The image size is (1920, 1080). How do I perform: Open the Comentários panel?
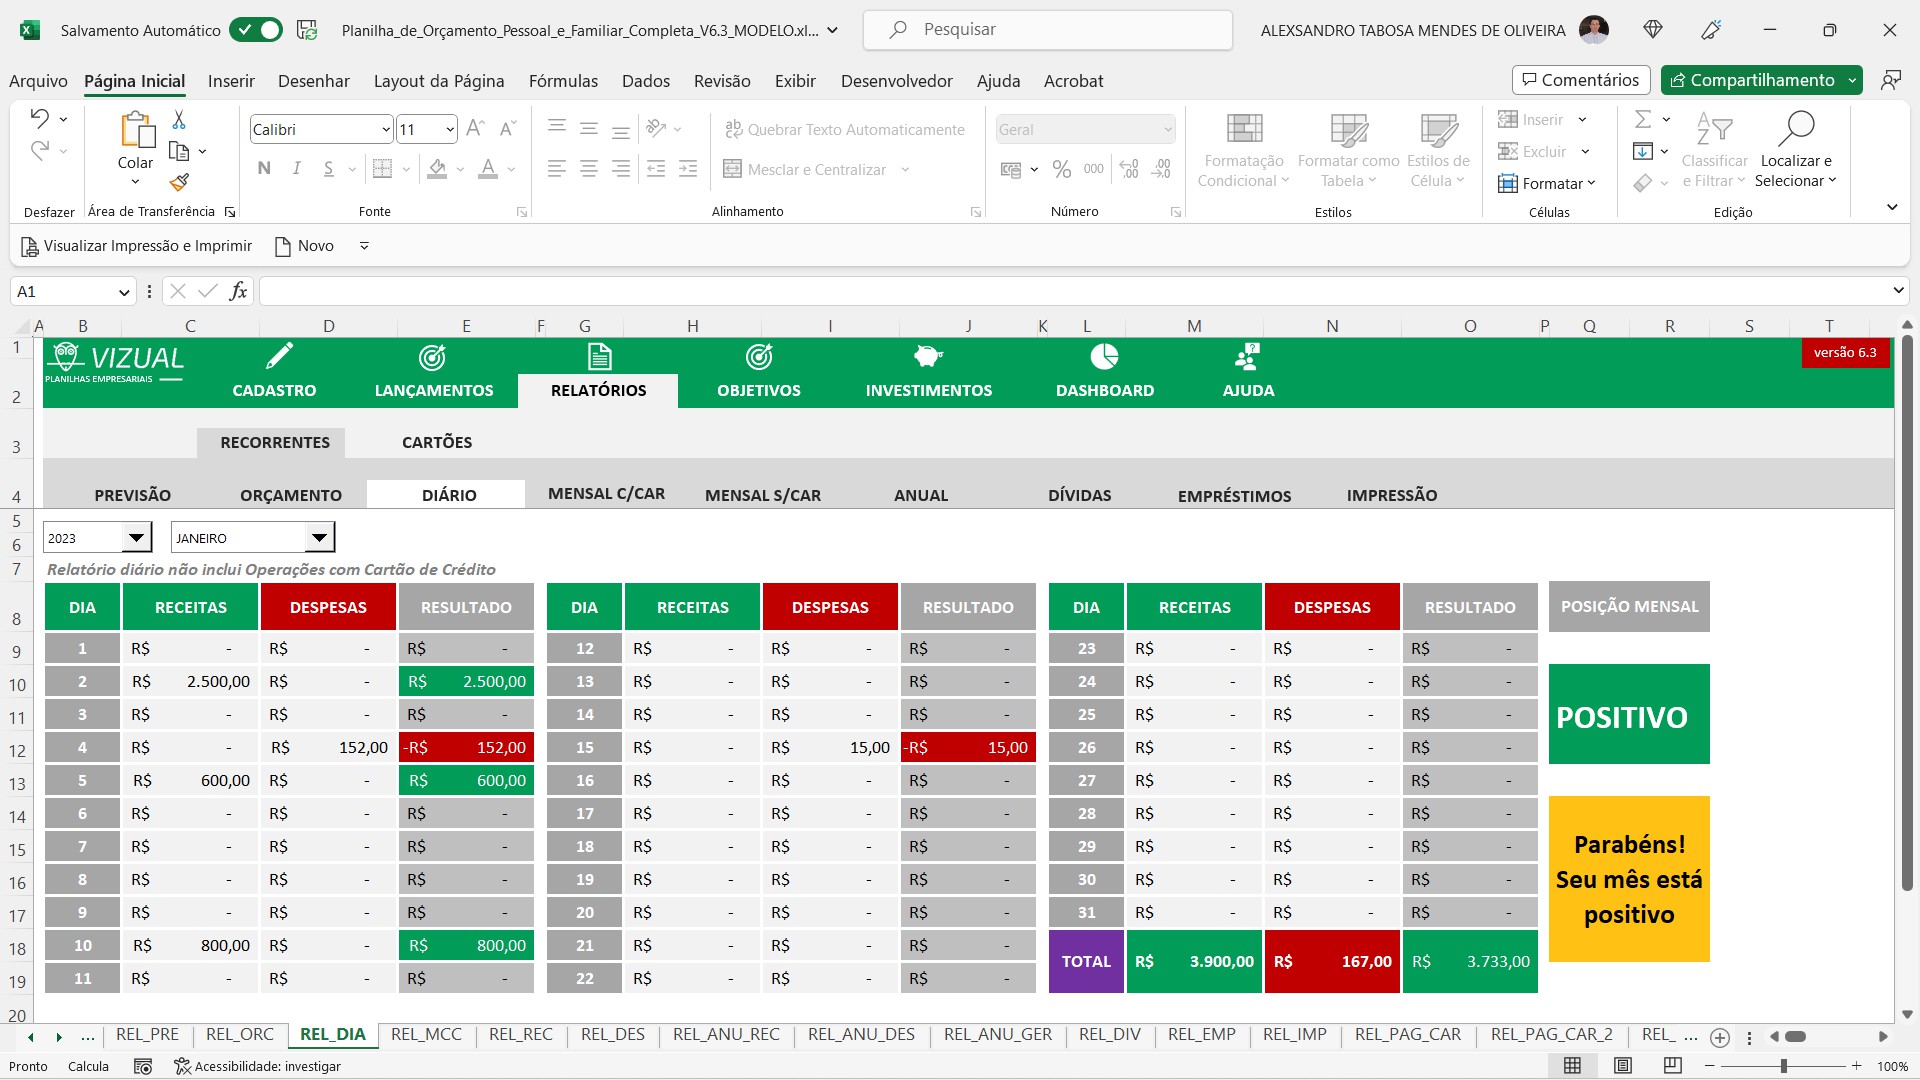coord(1581,79)
